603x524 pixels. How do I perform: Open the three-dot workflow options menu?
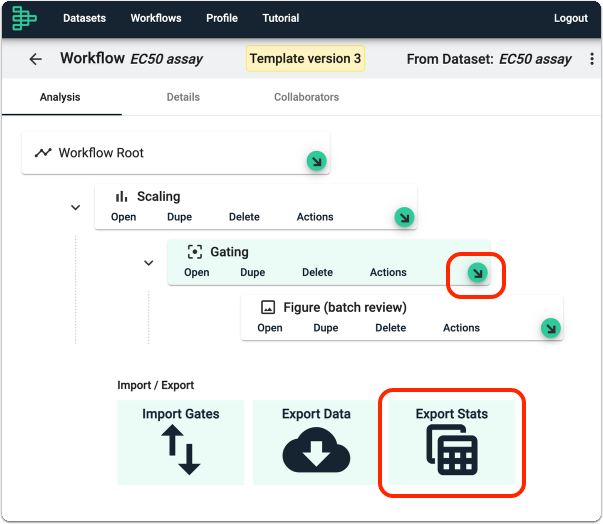[592, 59]
